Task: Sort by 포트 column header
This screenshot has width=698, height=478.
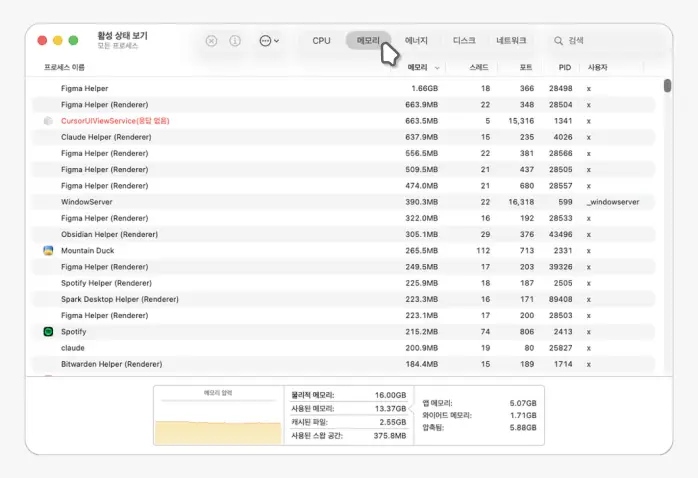Action: pos(526,67)
